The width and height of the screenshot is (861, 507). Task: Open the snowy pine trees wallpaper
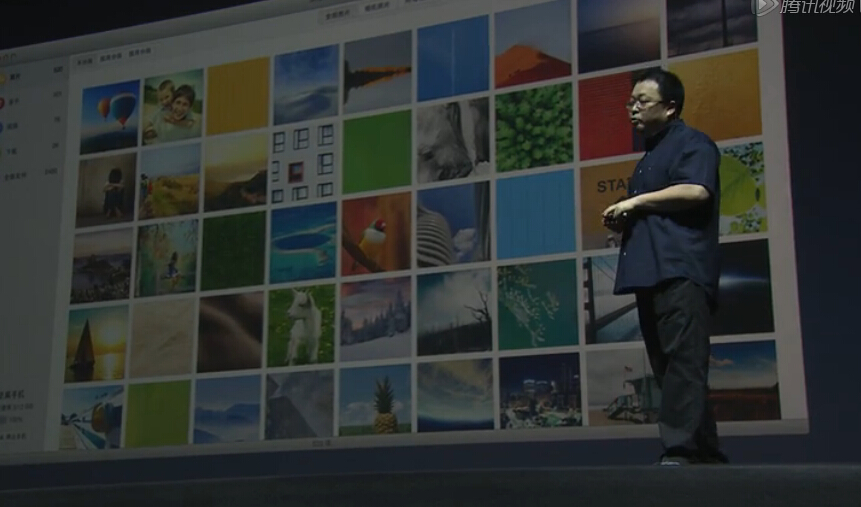[375, 317]
